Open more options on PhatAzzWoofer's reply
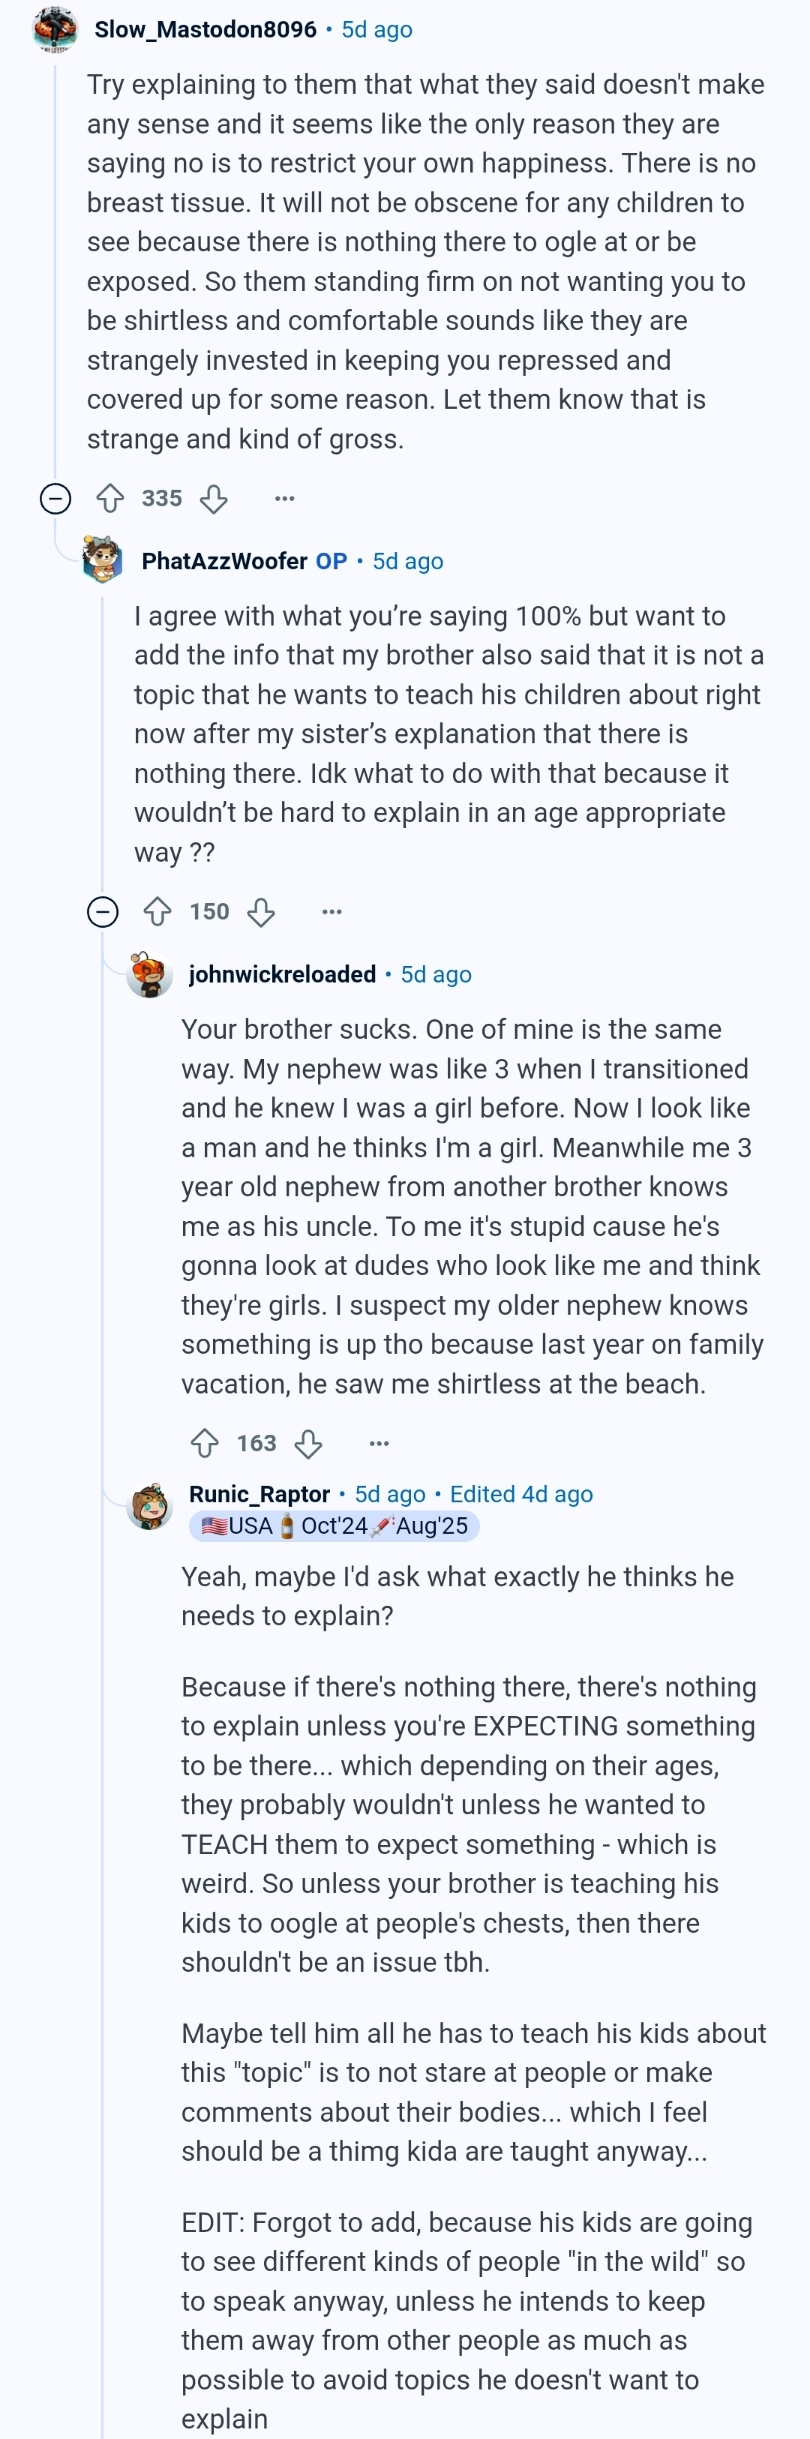Viewport: 810px width, 2439px height. point(332,911)
